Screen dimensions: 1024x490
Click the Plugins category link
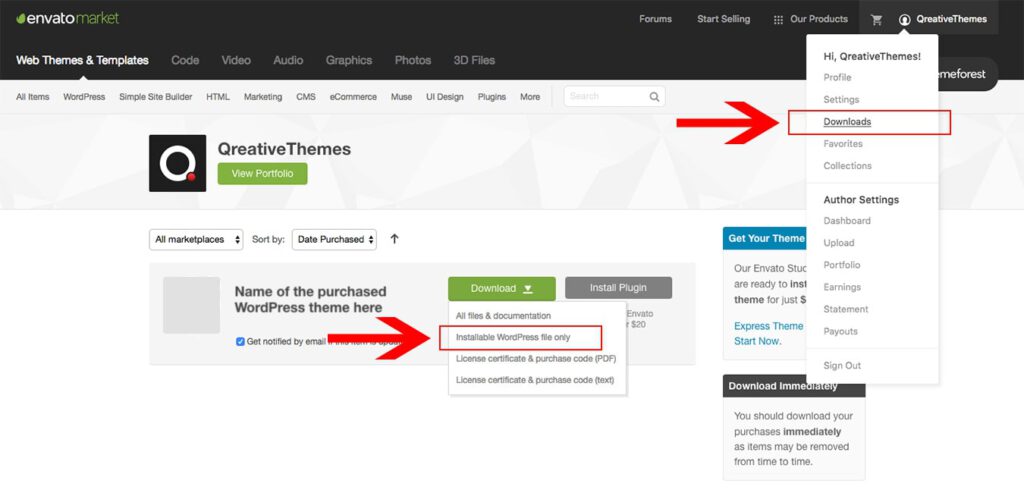point(492,97)
